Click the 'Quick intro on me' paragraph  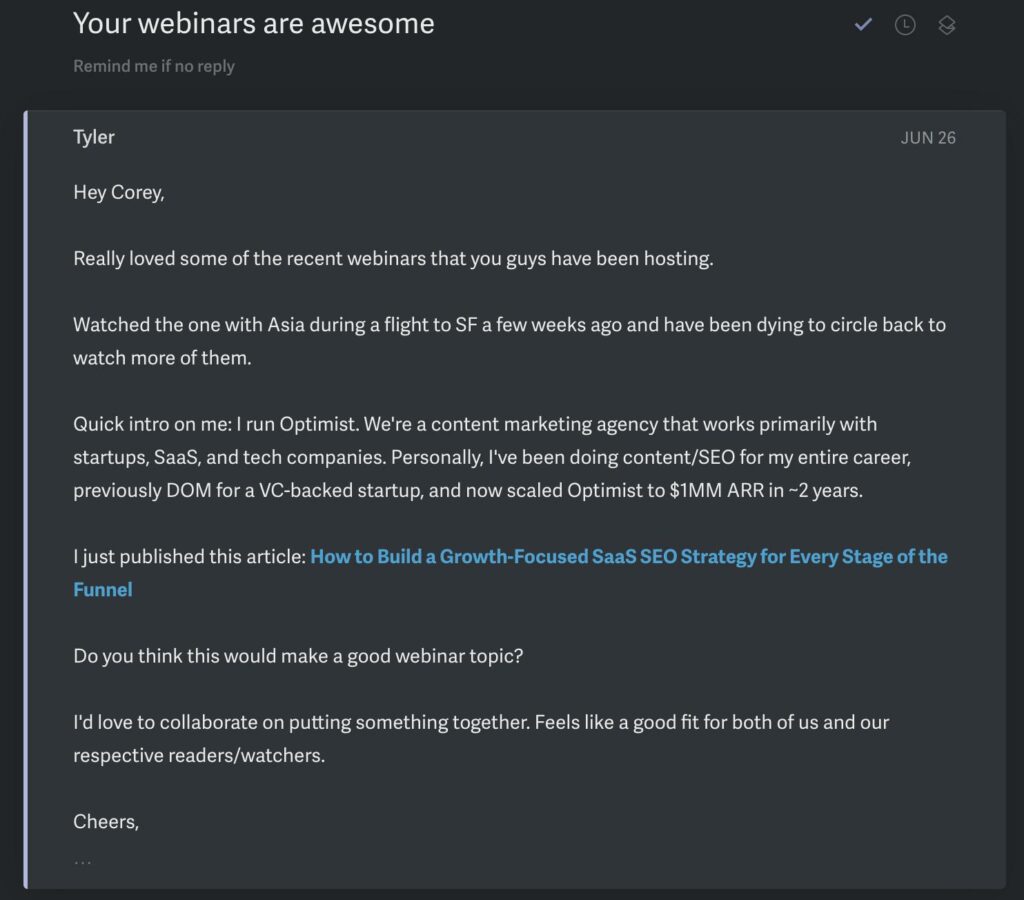click(492, 457)
